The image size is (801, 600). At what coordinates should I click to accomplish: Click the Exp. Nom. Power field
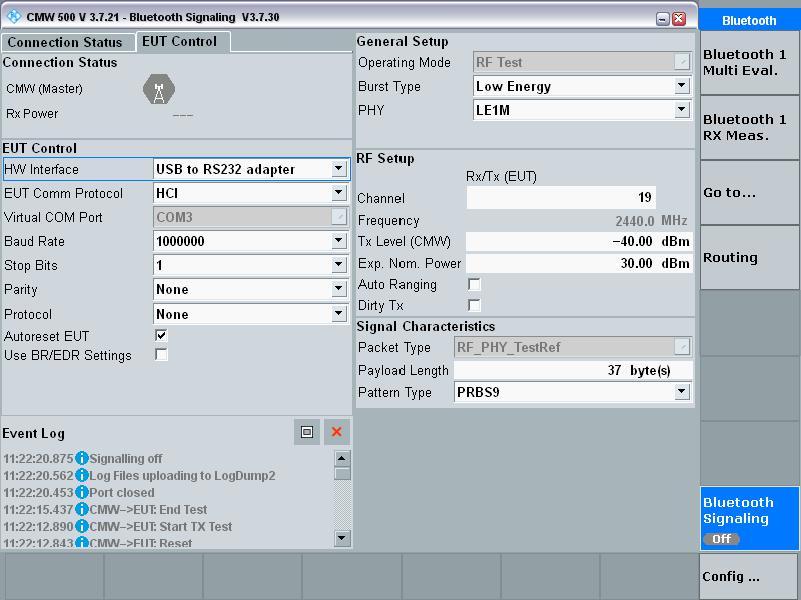[579, 263]
